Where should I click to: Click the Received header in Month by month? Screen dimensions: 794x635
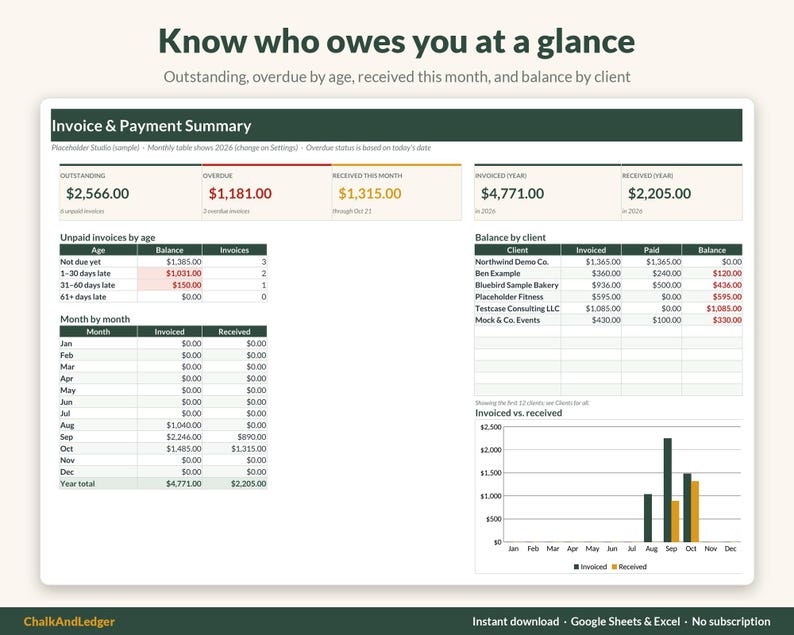234,332
